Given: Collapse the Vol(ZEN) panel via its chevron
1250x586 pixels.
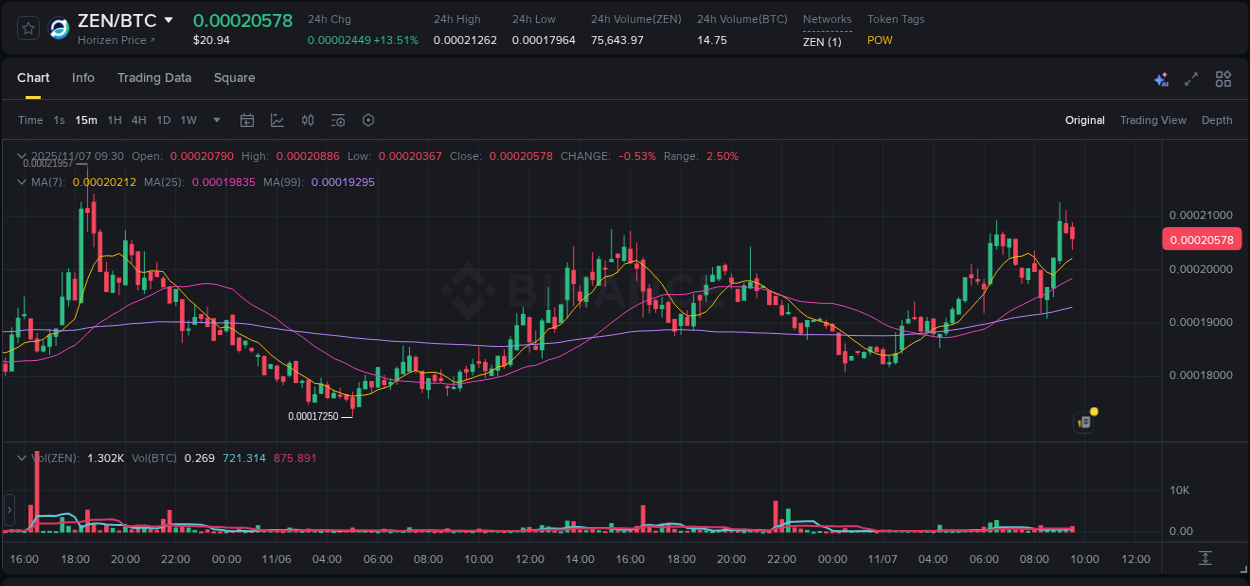Looking at the screenshot, I should pos(21,456).
